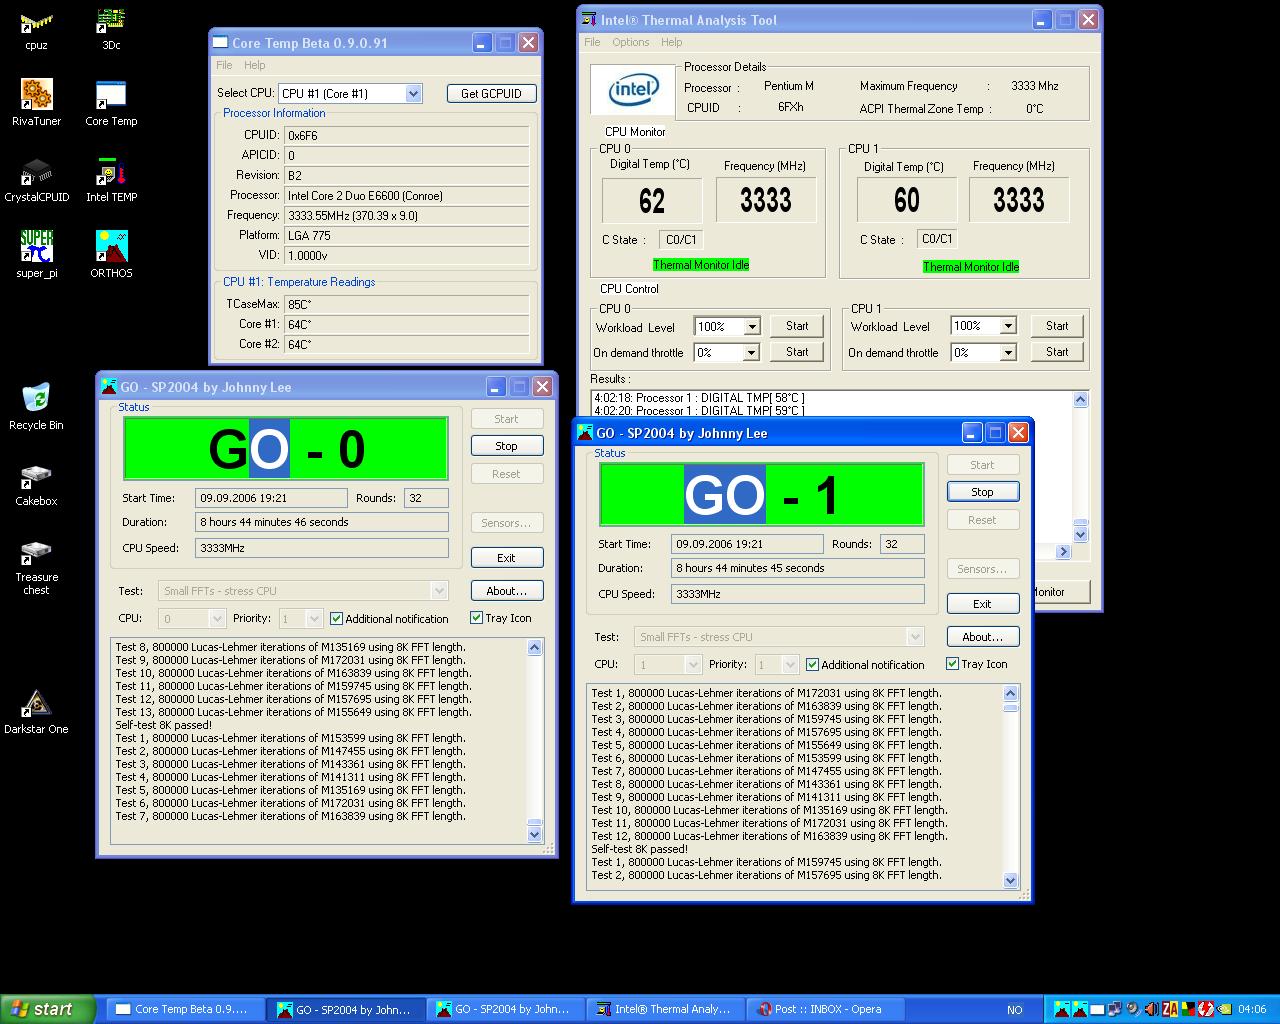The height and width of the screenshot is (1024, 1280).
Task: Open Priority dropdown in GO - 0 window
Action: [313, 618]
